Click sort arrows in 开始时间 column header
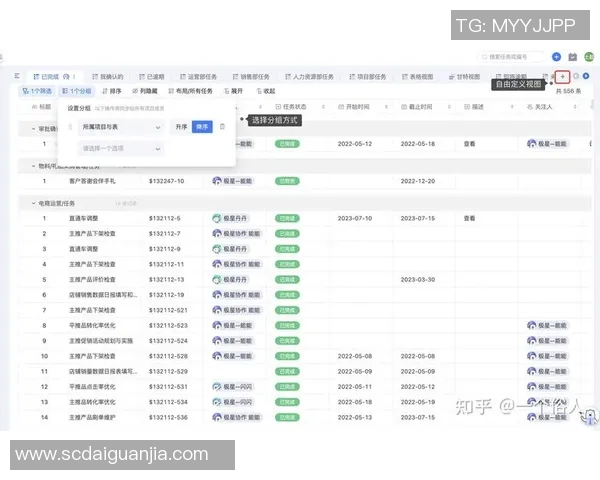The width and height of the screenshot is (600, 480). click(x=386, y=107)
